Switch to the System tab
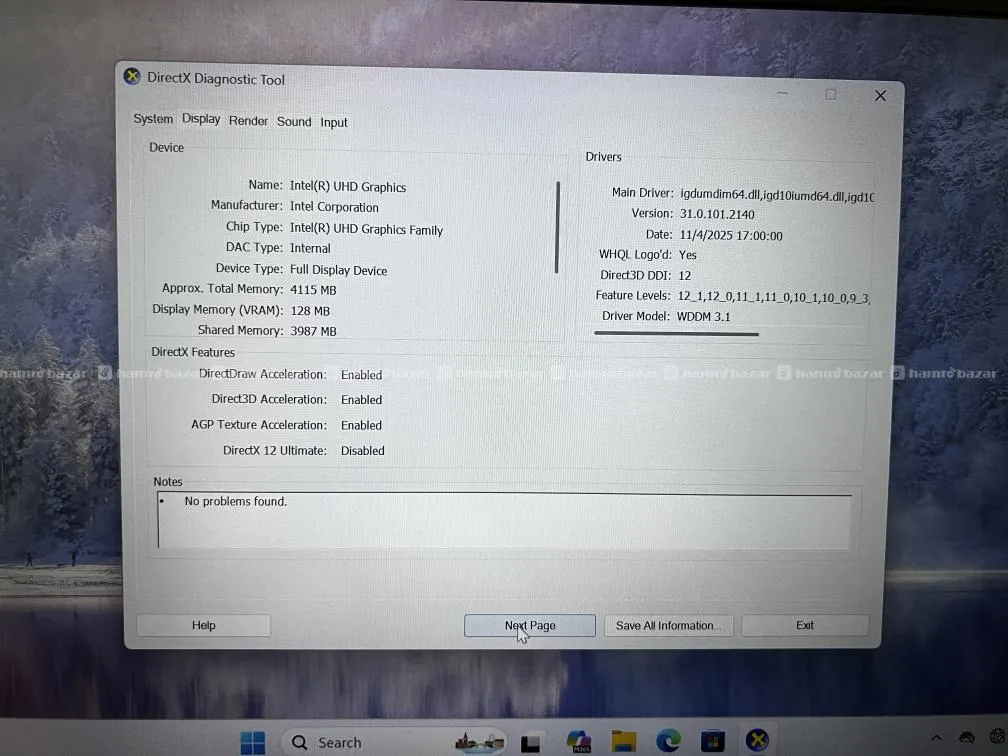The height and width of the screenshot is (756, 1008). (153, 119)
